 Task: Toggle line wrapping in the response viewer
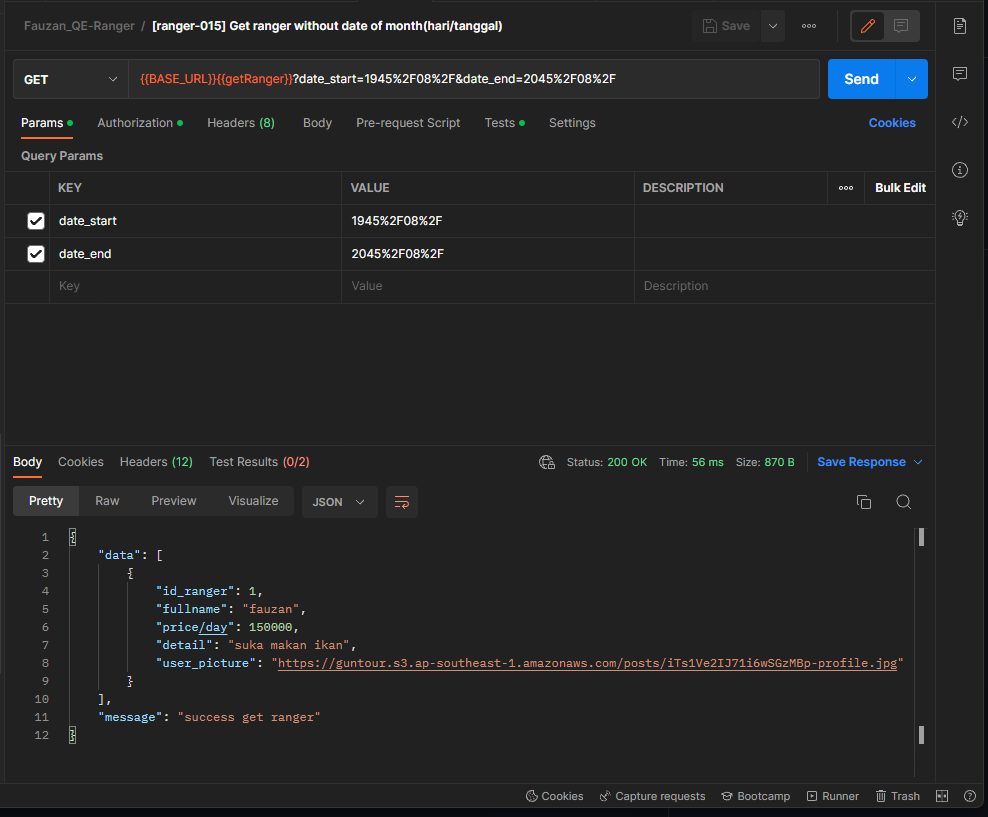coord(402,503)
